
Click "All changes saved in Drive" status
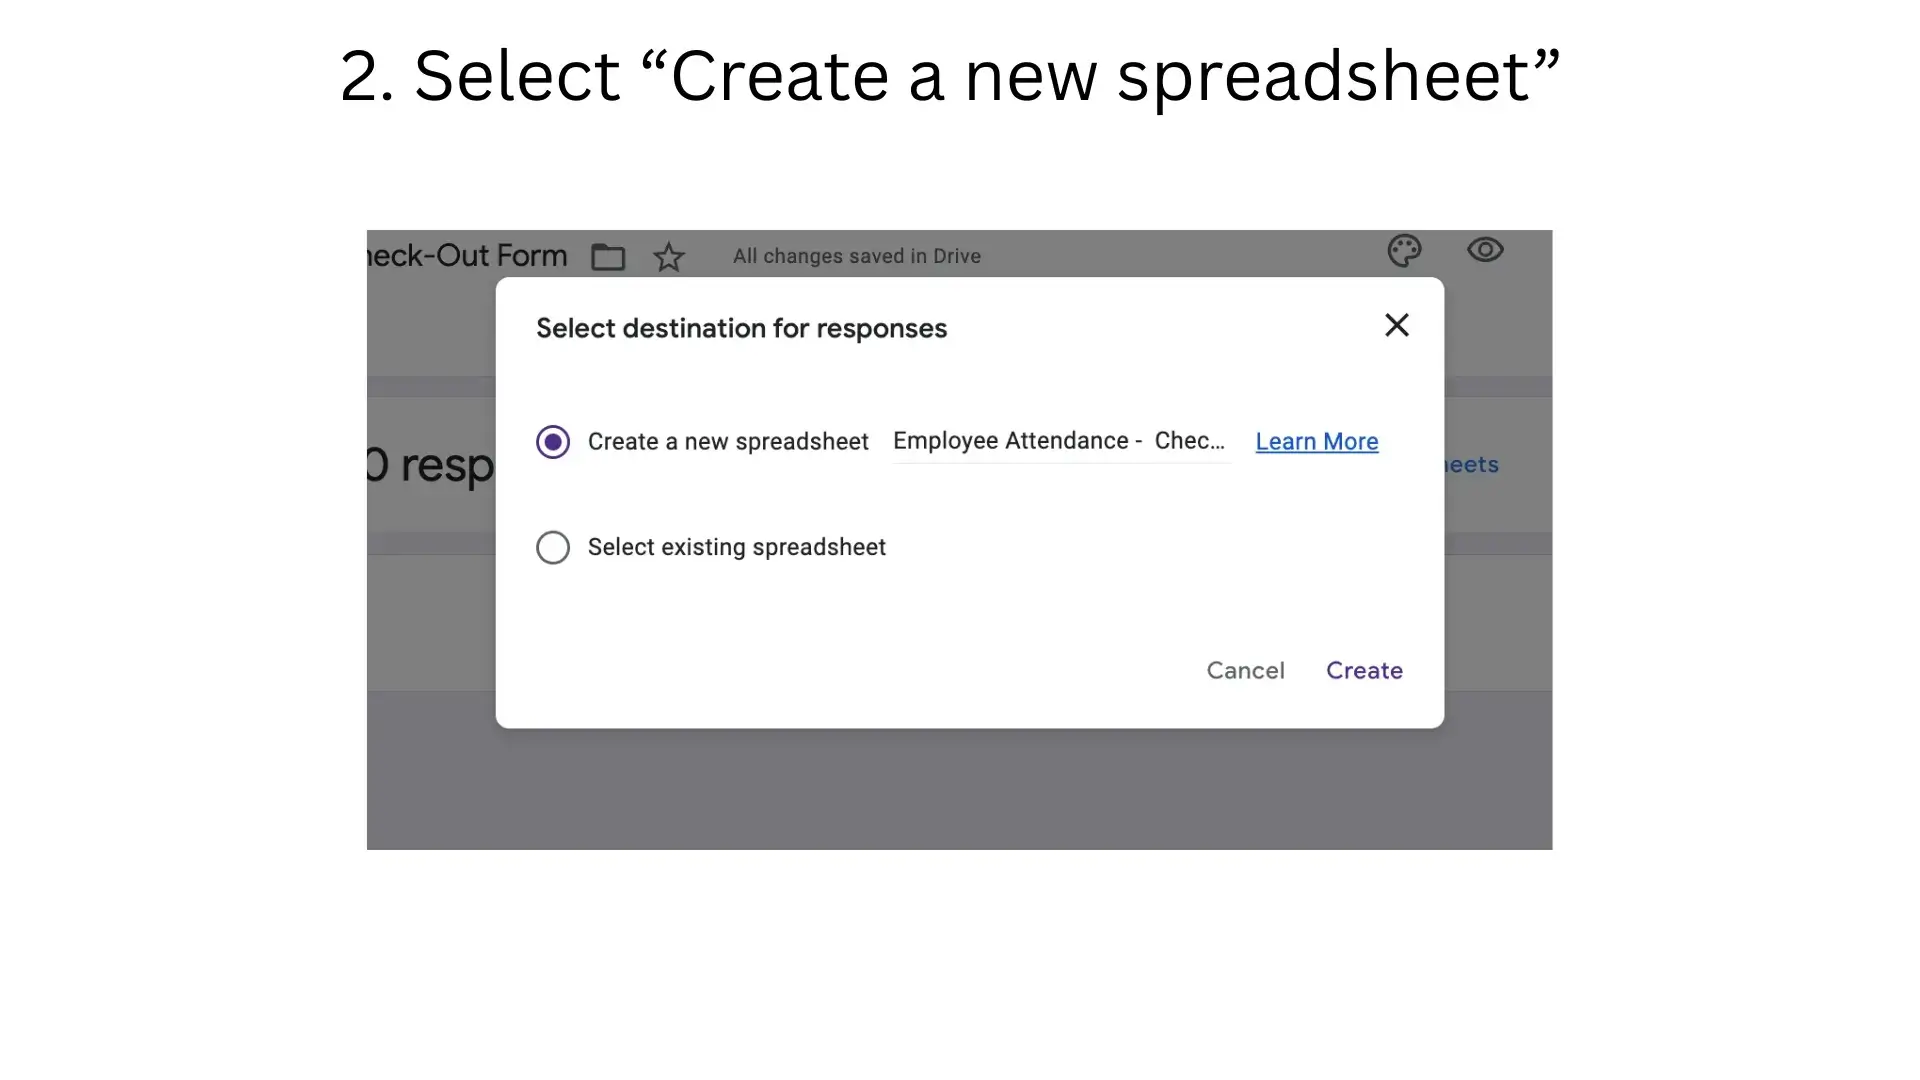(856, 256)
